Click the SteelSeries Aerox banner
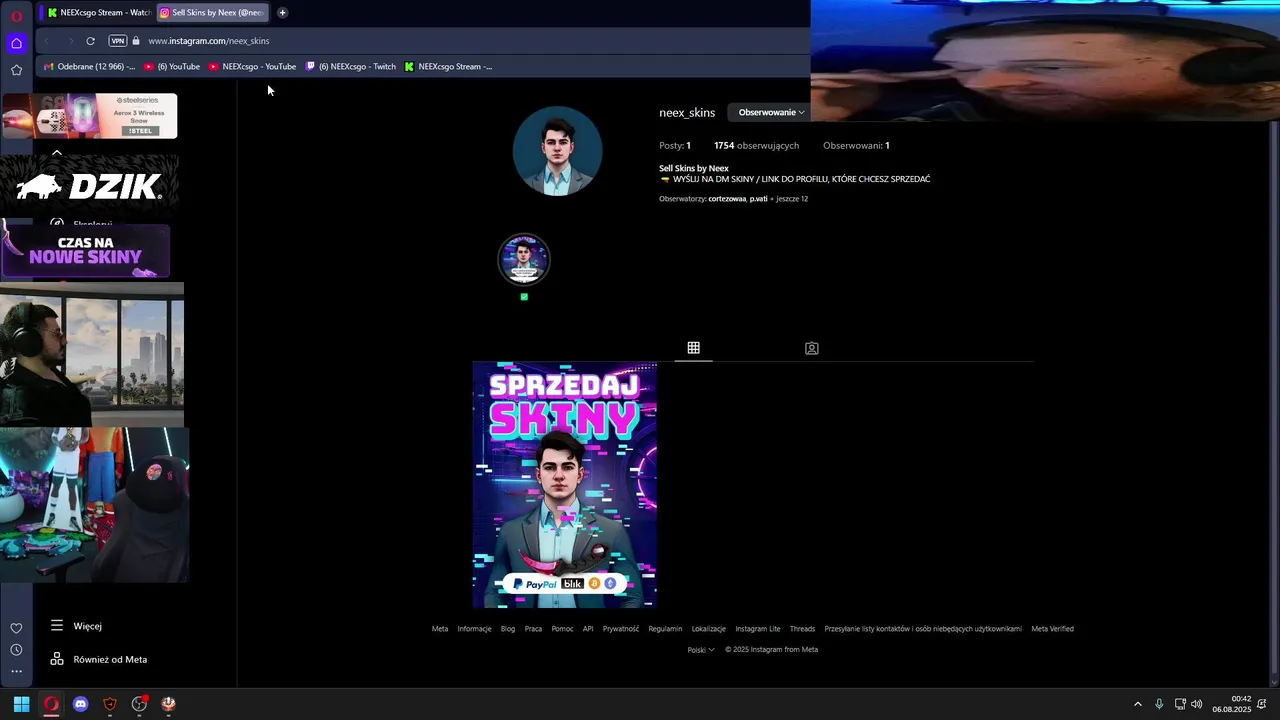 (x=89, y=116)
